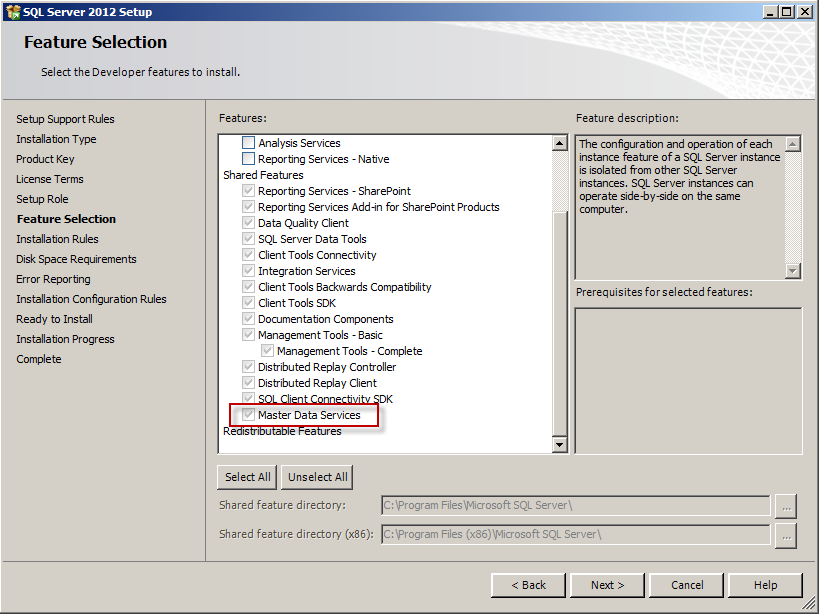Toggle the Client Tools SDK checkbox

pyautogui.click(x=247, y=303)
